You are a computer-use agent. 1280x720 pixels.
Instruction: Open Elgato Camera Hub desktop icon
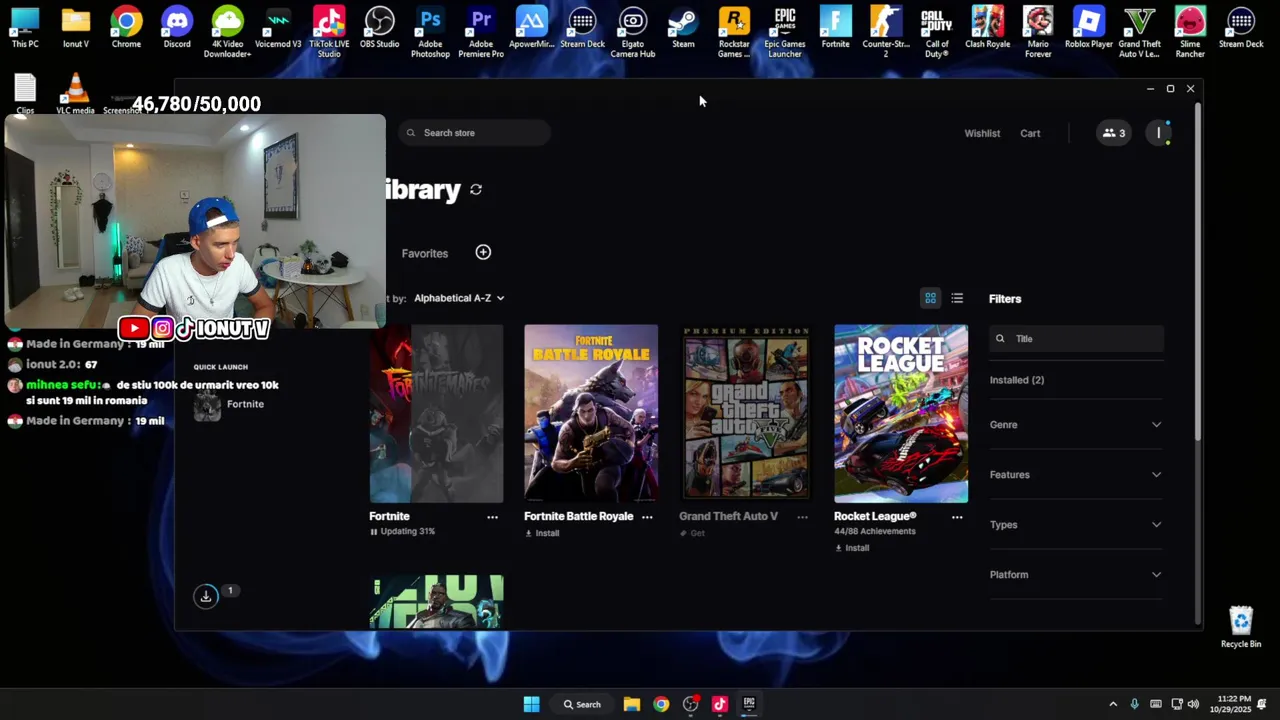pyautogui.click(x=633, y=32)
